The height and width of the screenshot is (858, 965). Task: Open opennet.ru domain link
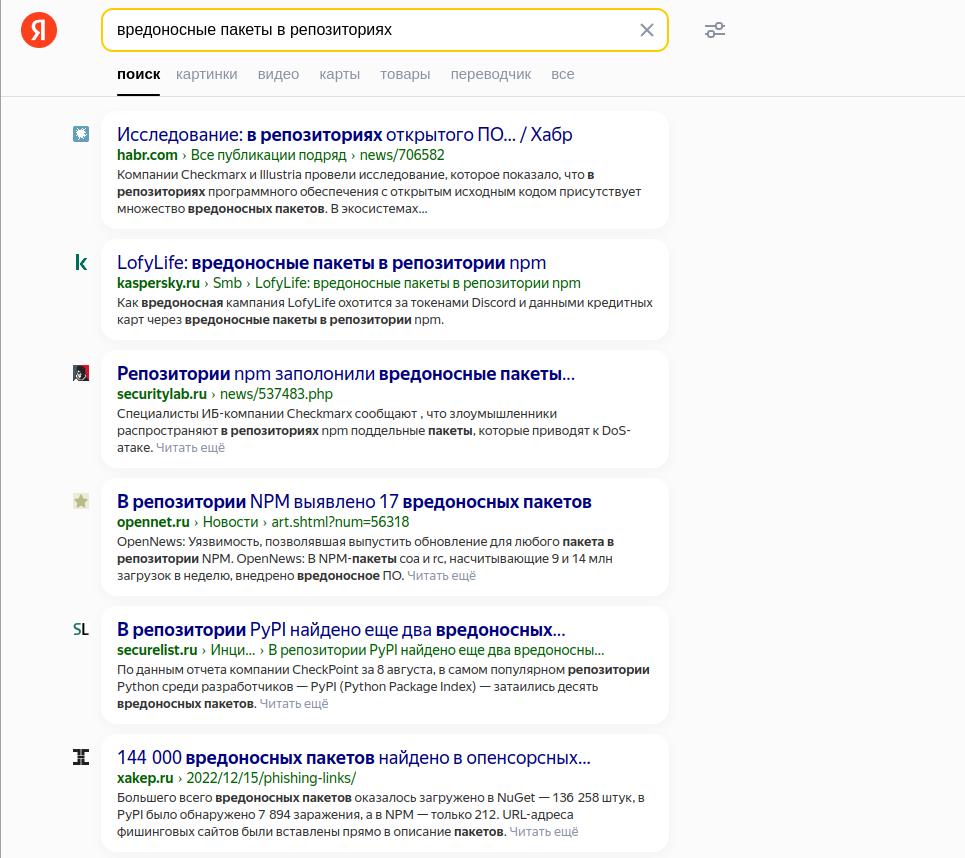click(x=153, y=522)
